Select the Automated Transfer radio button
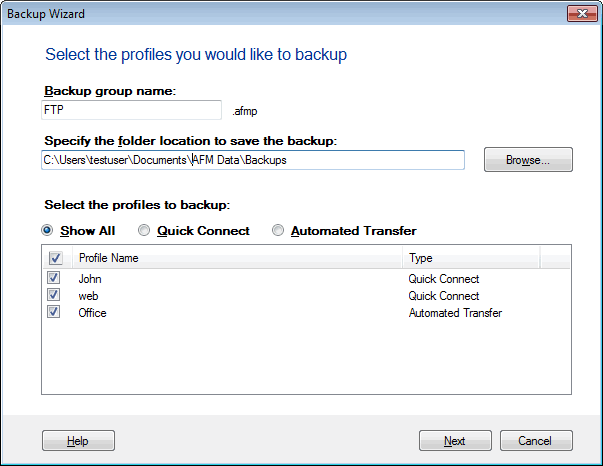This screenshot has height=466, width=603. click(x=279, y=231)
